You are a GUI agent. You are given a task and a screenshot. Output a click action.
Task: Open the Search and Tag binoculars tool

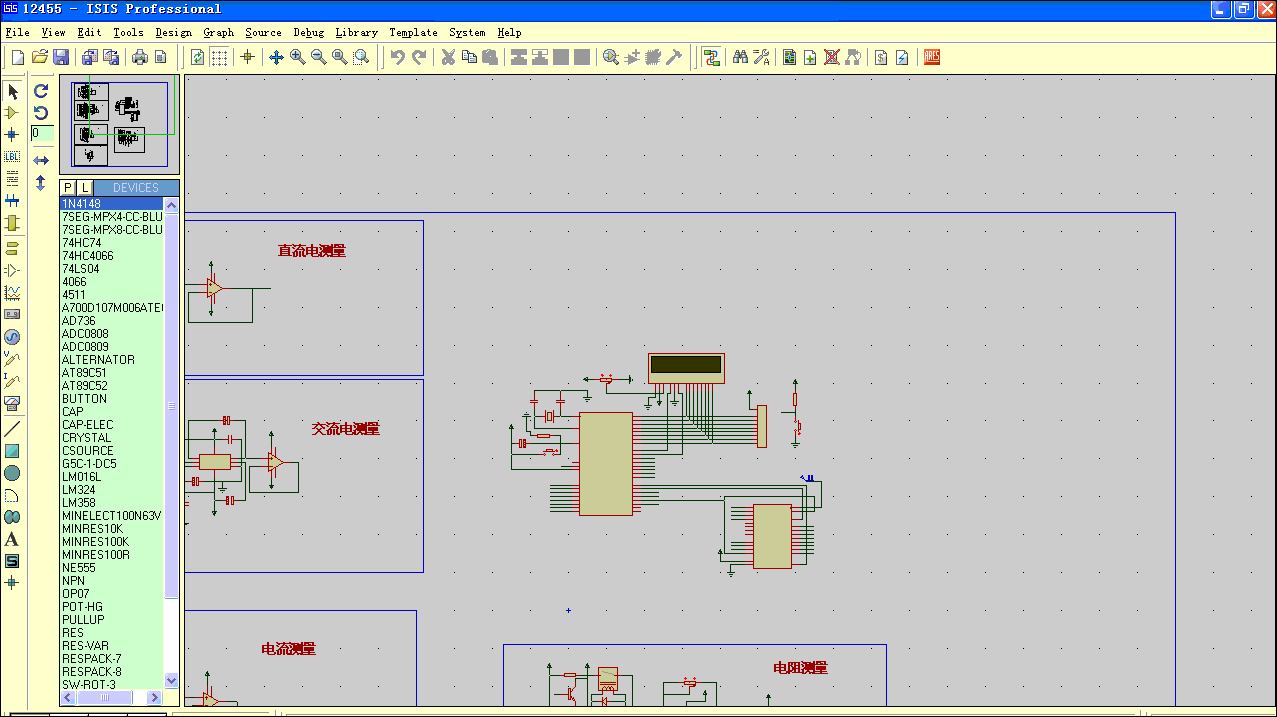740,57
